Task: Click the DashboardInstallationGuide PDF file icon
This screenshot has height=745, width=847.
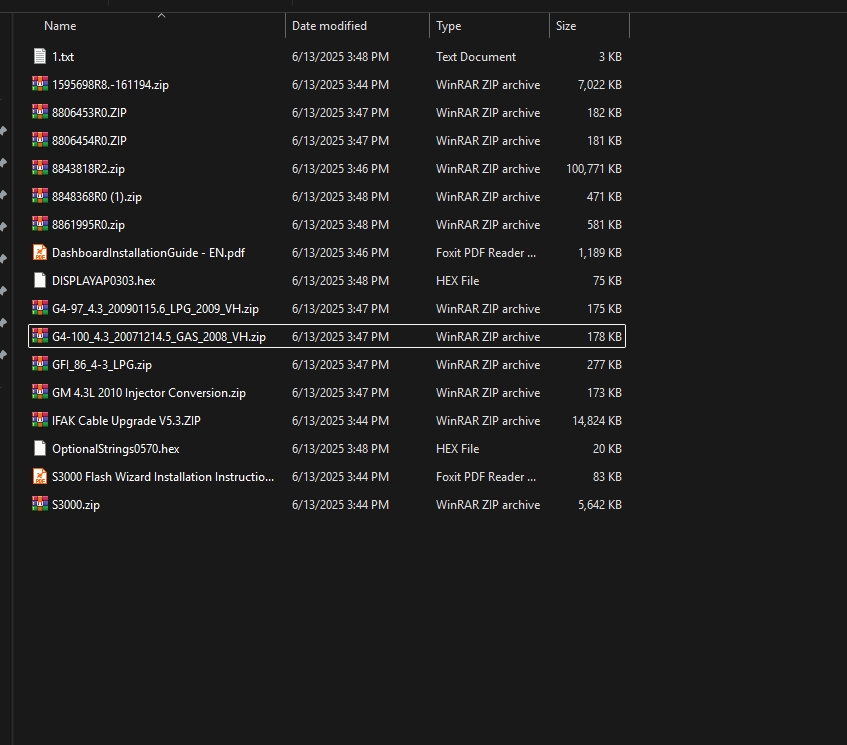Action: pos(40,253)
